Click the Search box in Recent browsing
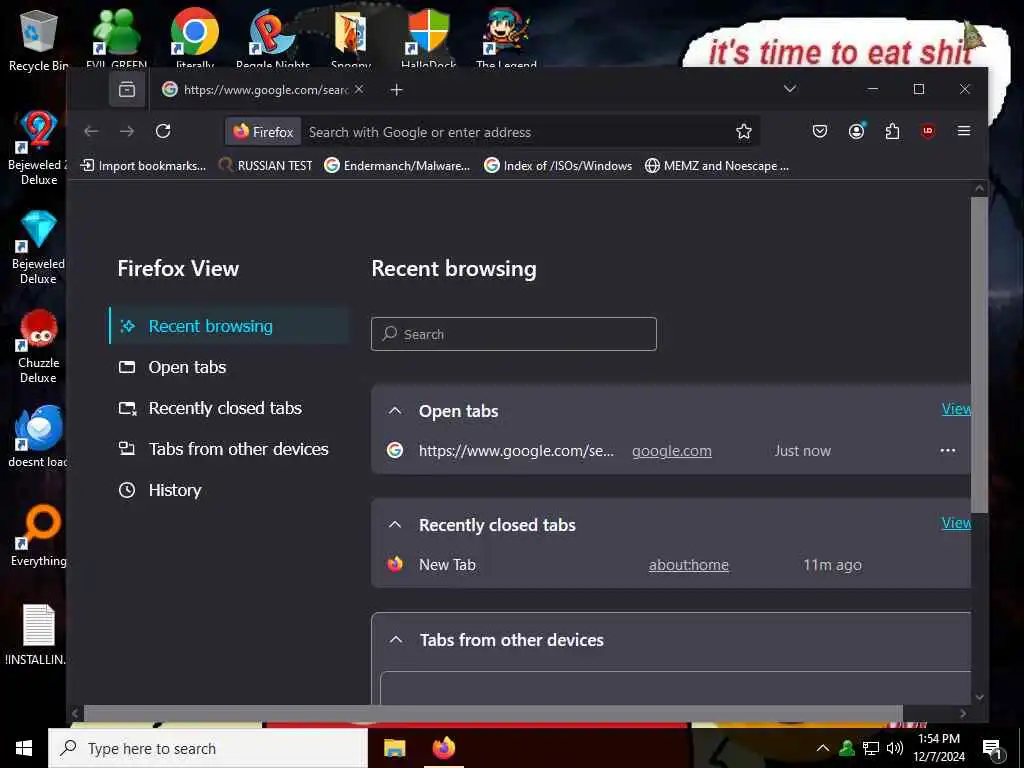This screenshot has width=1024, height=768. (x=514, y=334)
